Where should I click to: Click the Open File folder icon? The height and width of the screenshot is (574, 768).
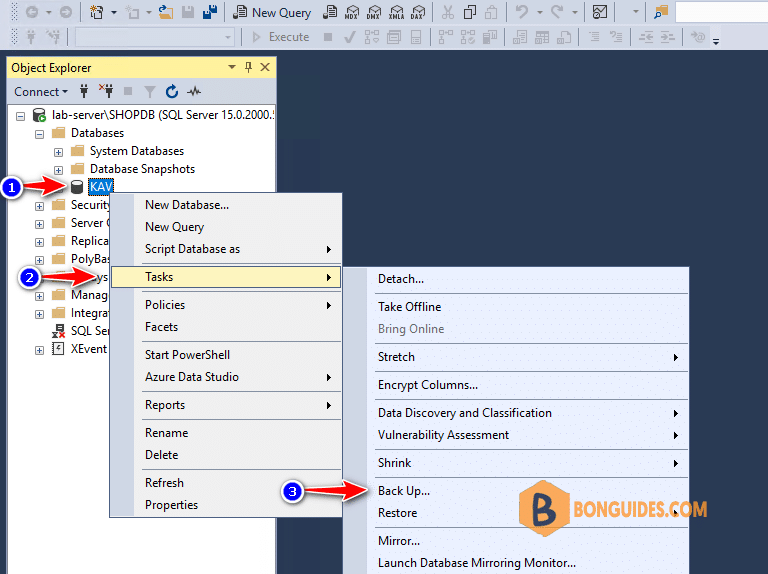[166, 12]
